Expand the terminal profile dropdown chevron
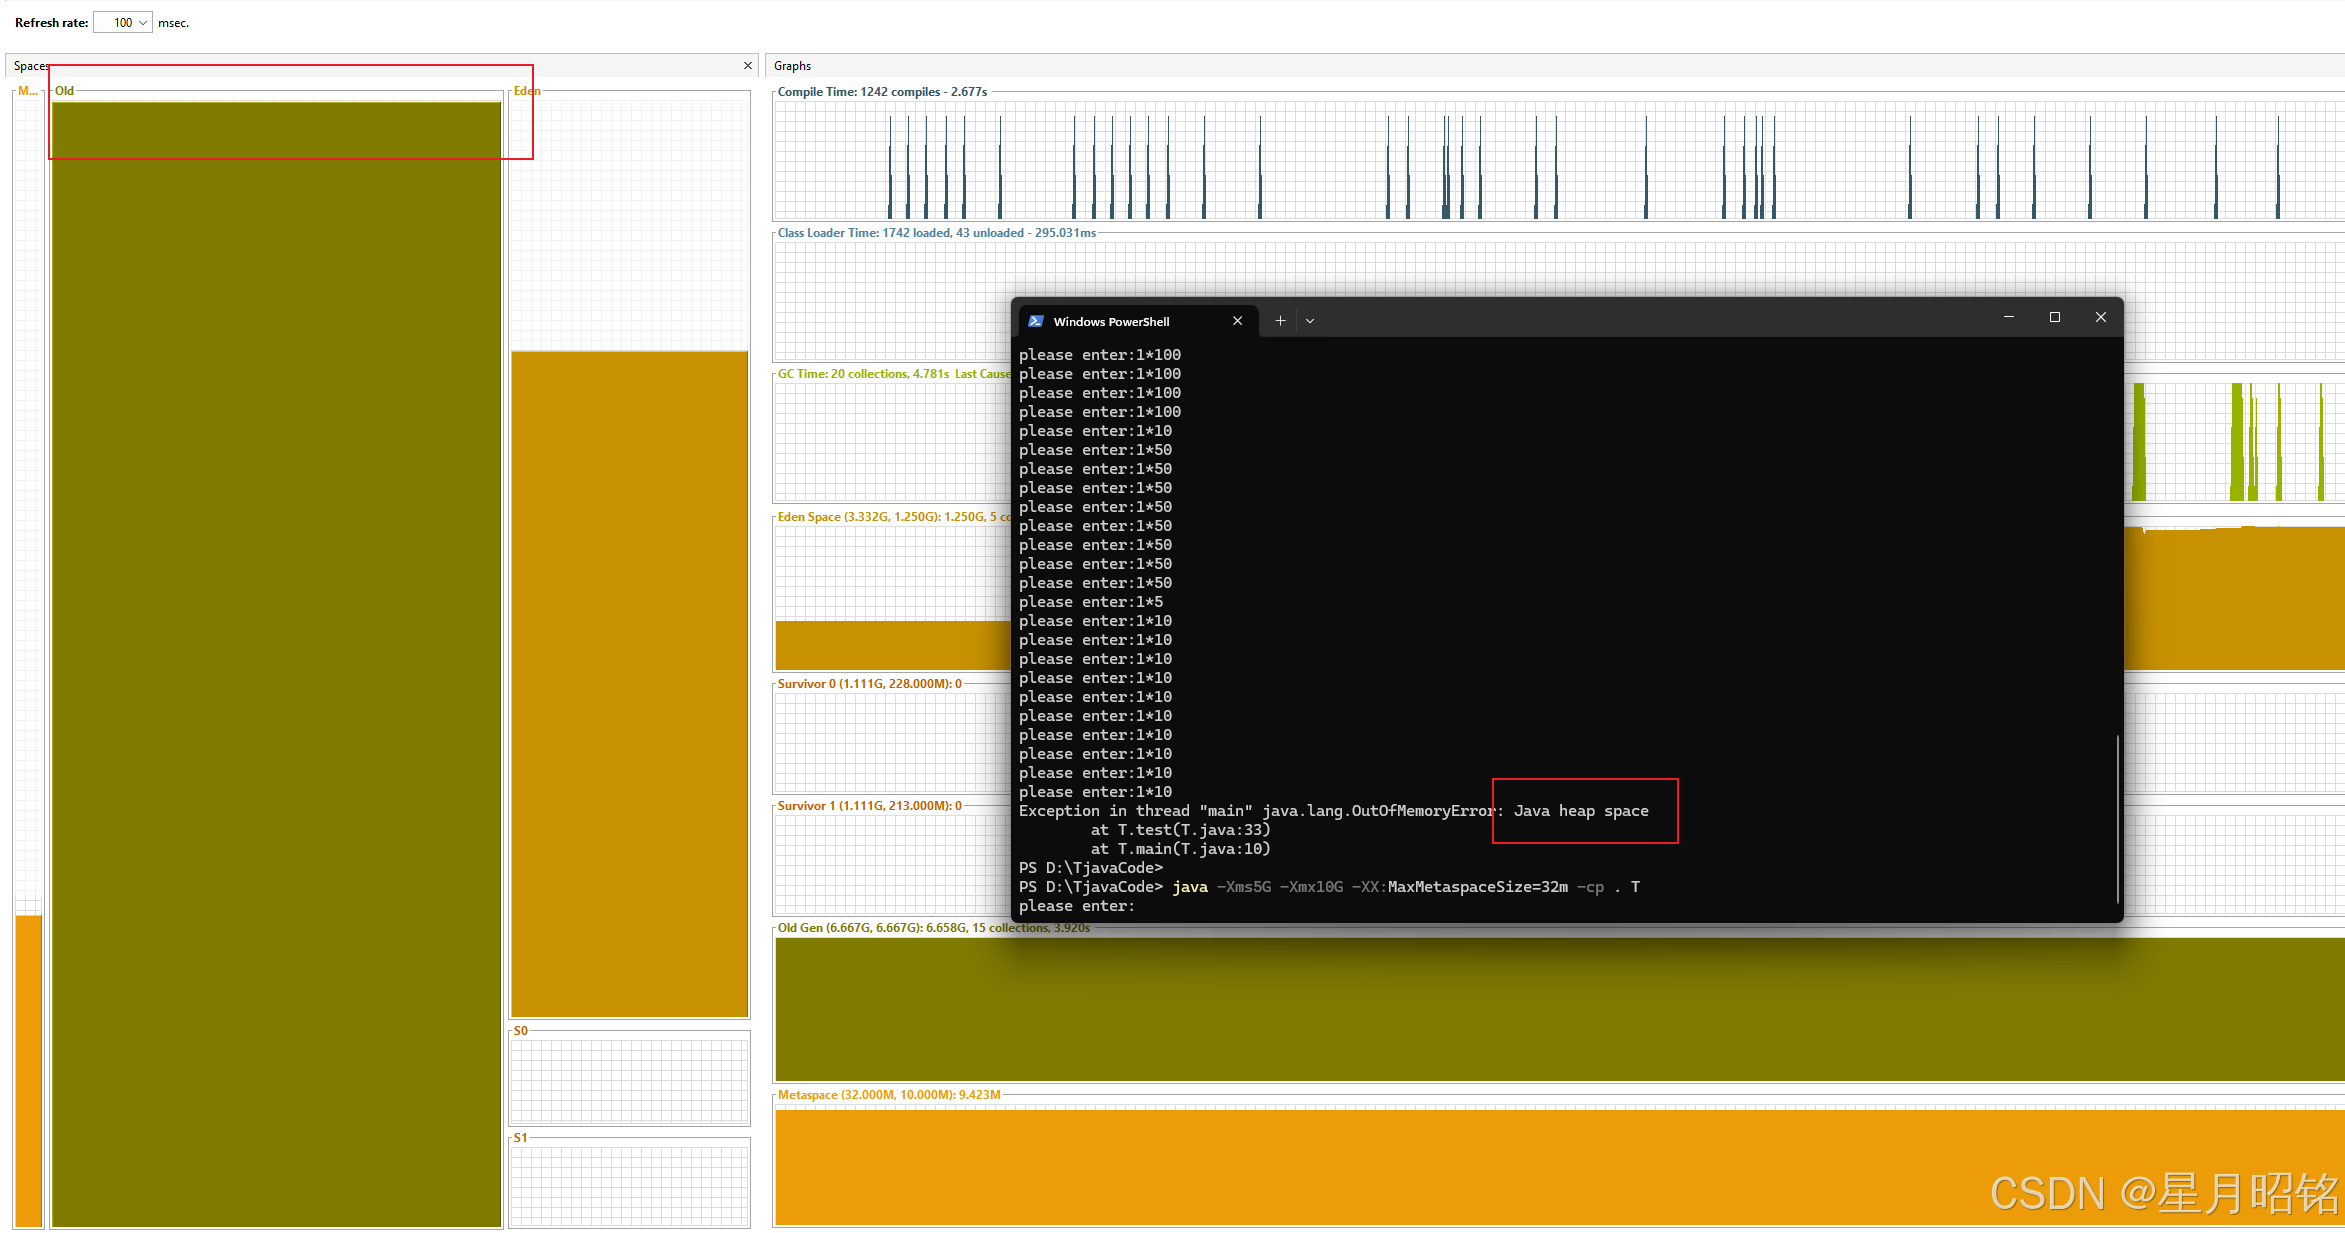The width and height of the screenshot is (2345, 1233). tap(1310, 321)
